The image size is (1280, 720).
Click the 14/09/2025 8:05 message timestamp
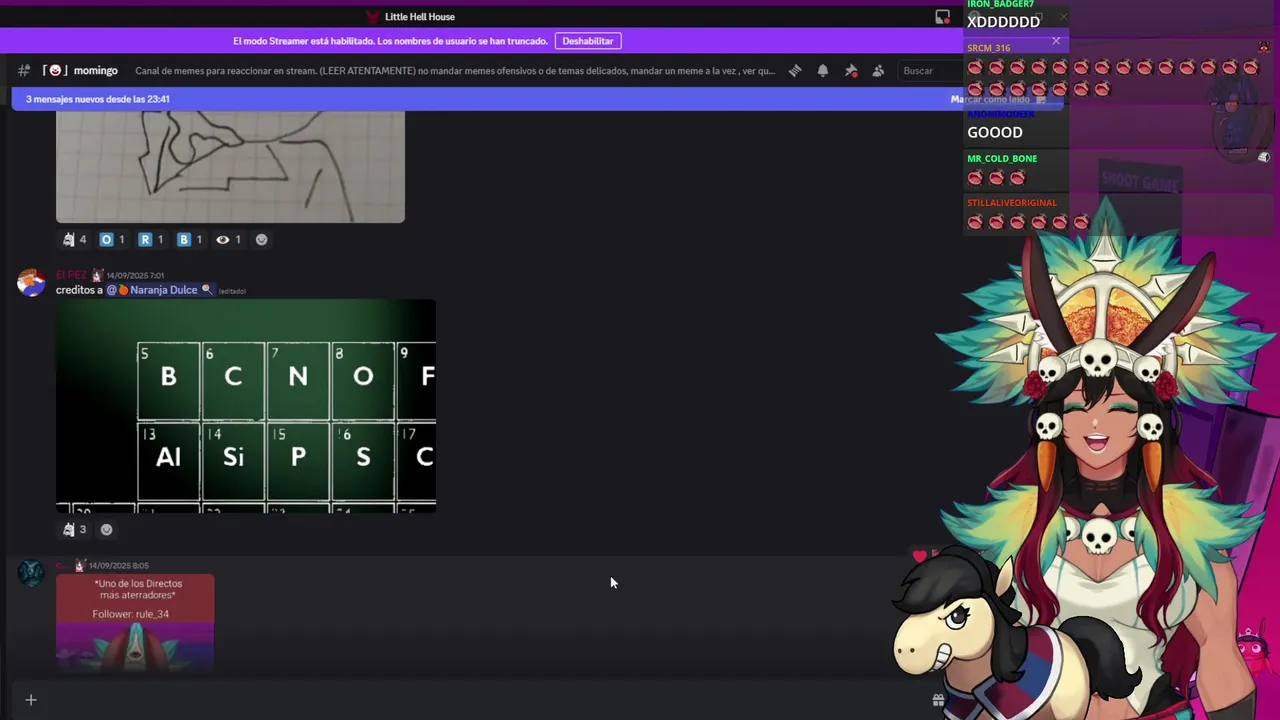119,565
